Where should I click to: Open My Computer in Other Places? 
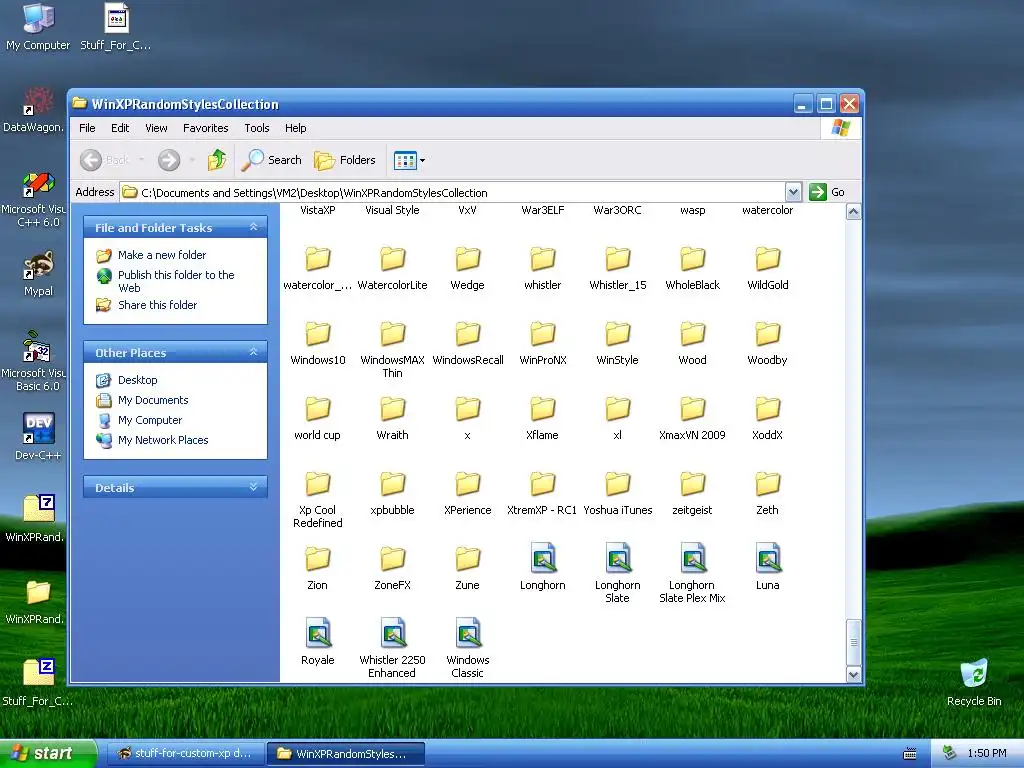150,421
